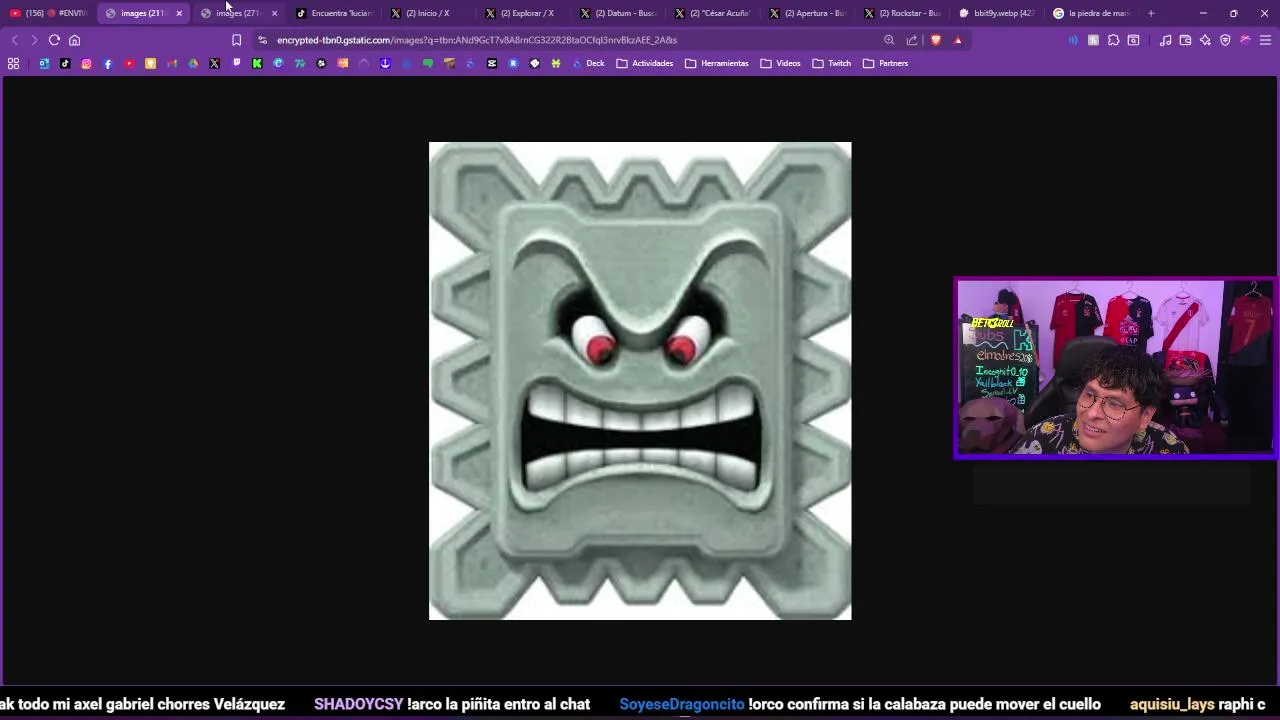The image size is (1280, 720).
Task: Expand the Videos bookmarks folder
Action: coord(780,63)
